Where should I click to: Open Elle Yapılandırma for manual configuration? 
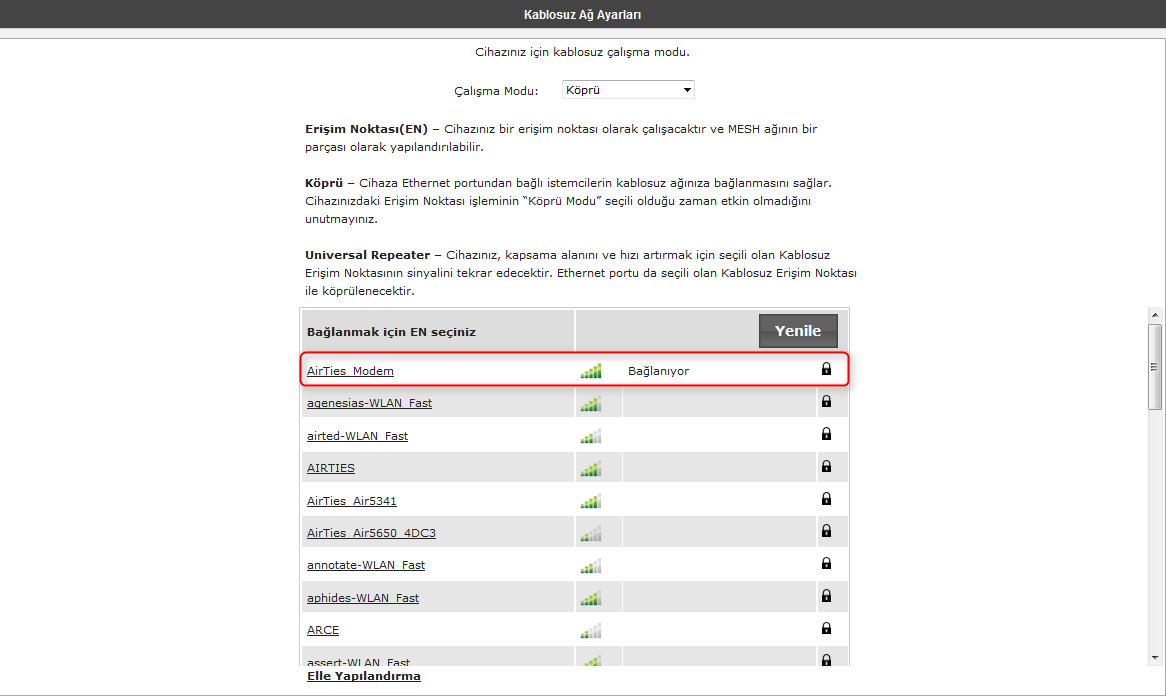[x=364, y=675]
